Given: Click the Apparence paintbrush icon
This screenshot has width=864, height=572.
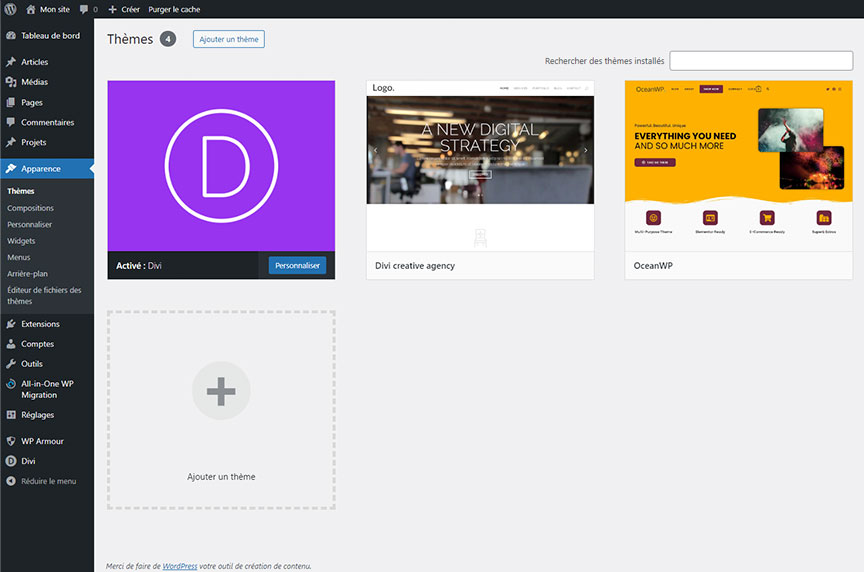Looking at the screenshot, I should pos(11,169).
